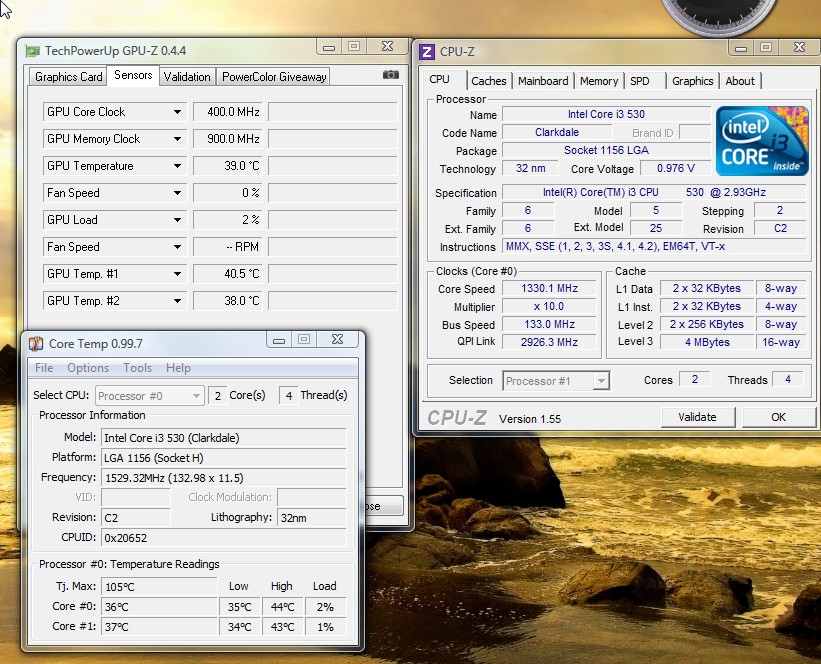Screen dimensions: 821x664
Task: Click the CPU-Z Instructions field
Action: pos(654,247)
